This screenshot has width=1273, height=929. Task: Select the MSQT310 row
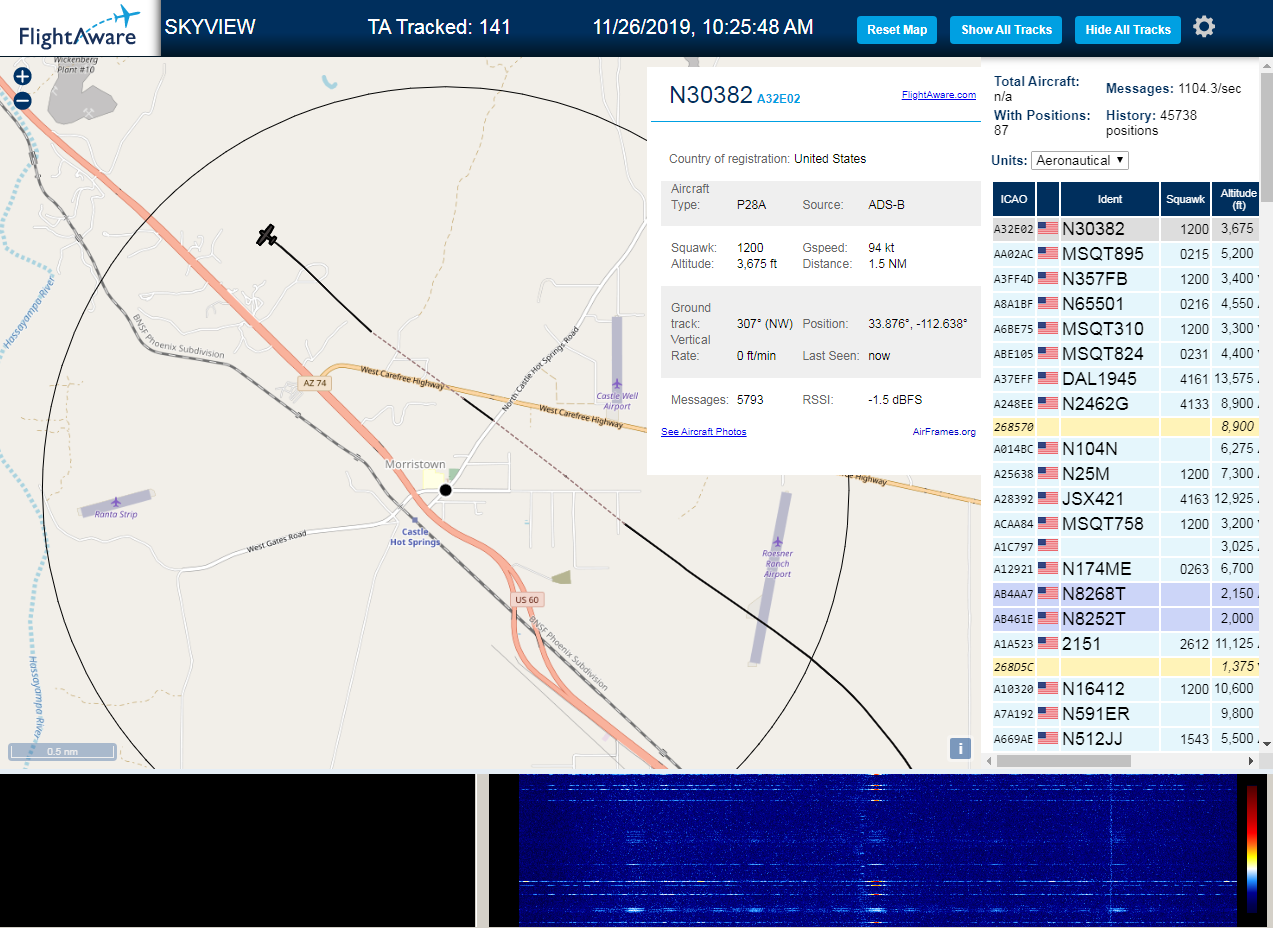click(1126, 329)
